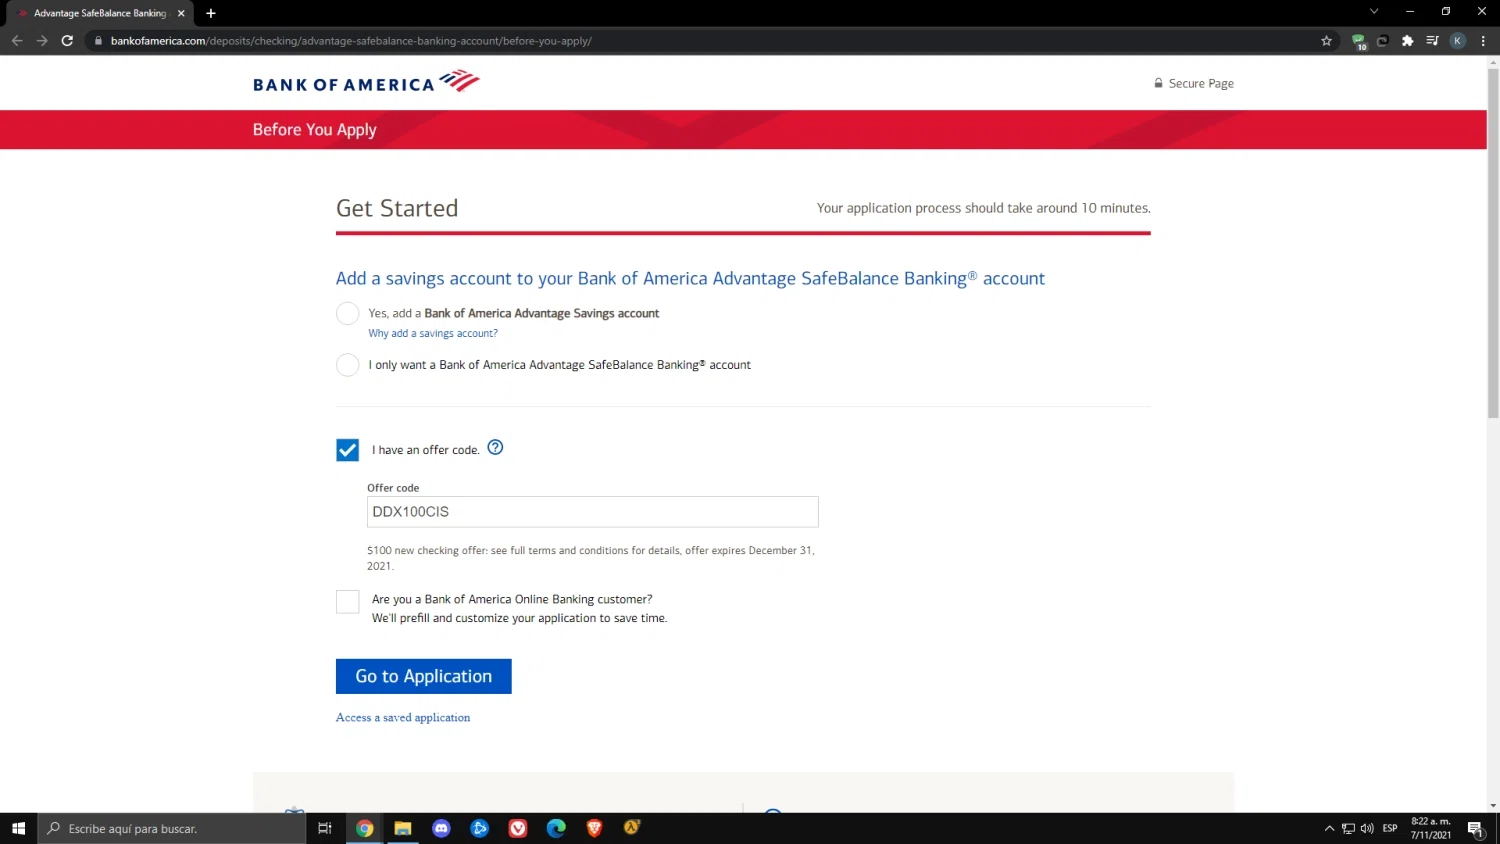
Task: Go back with the browser back arrow
Action: pos(17,41)
